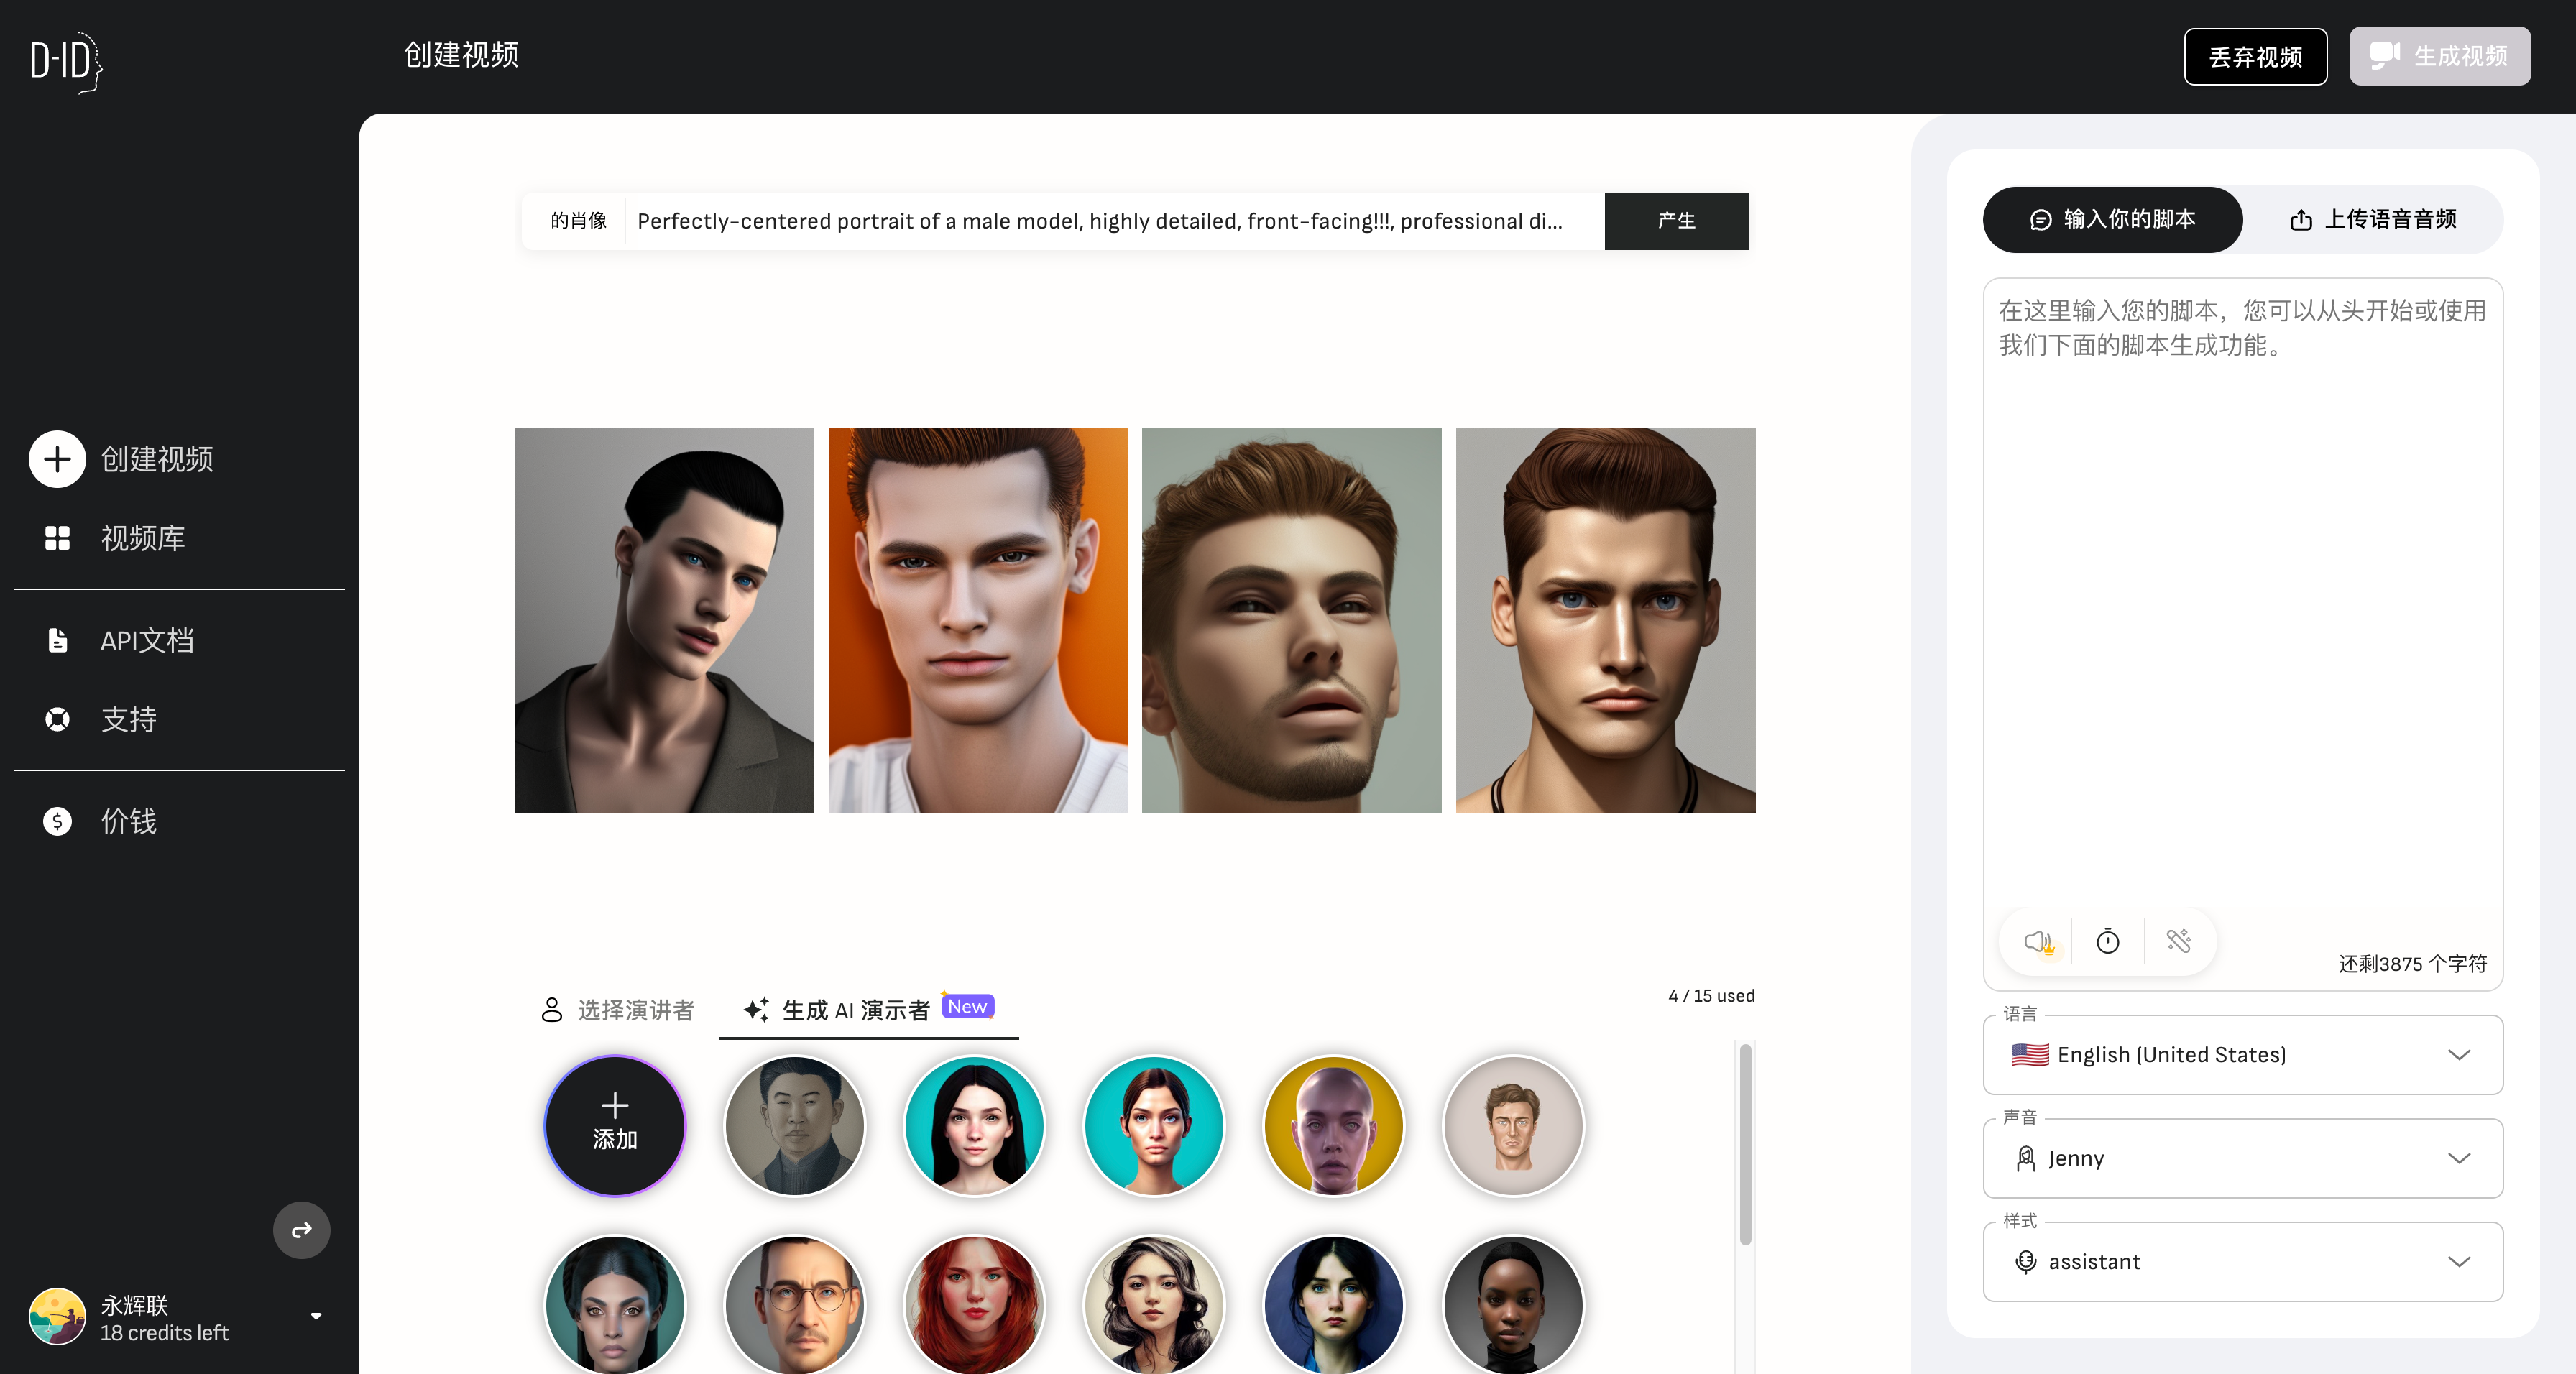The width and height of the screenshot is (2576, 1374).
Task: Click the 支持 lifebuoy icon
Action: click(57, 719)
